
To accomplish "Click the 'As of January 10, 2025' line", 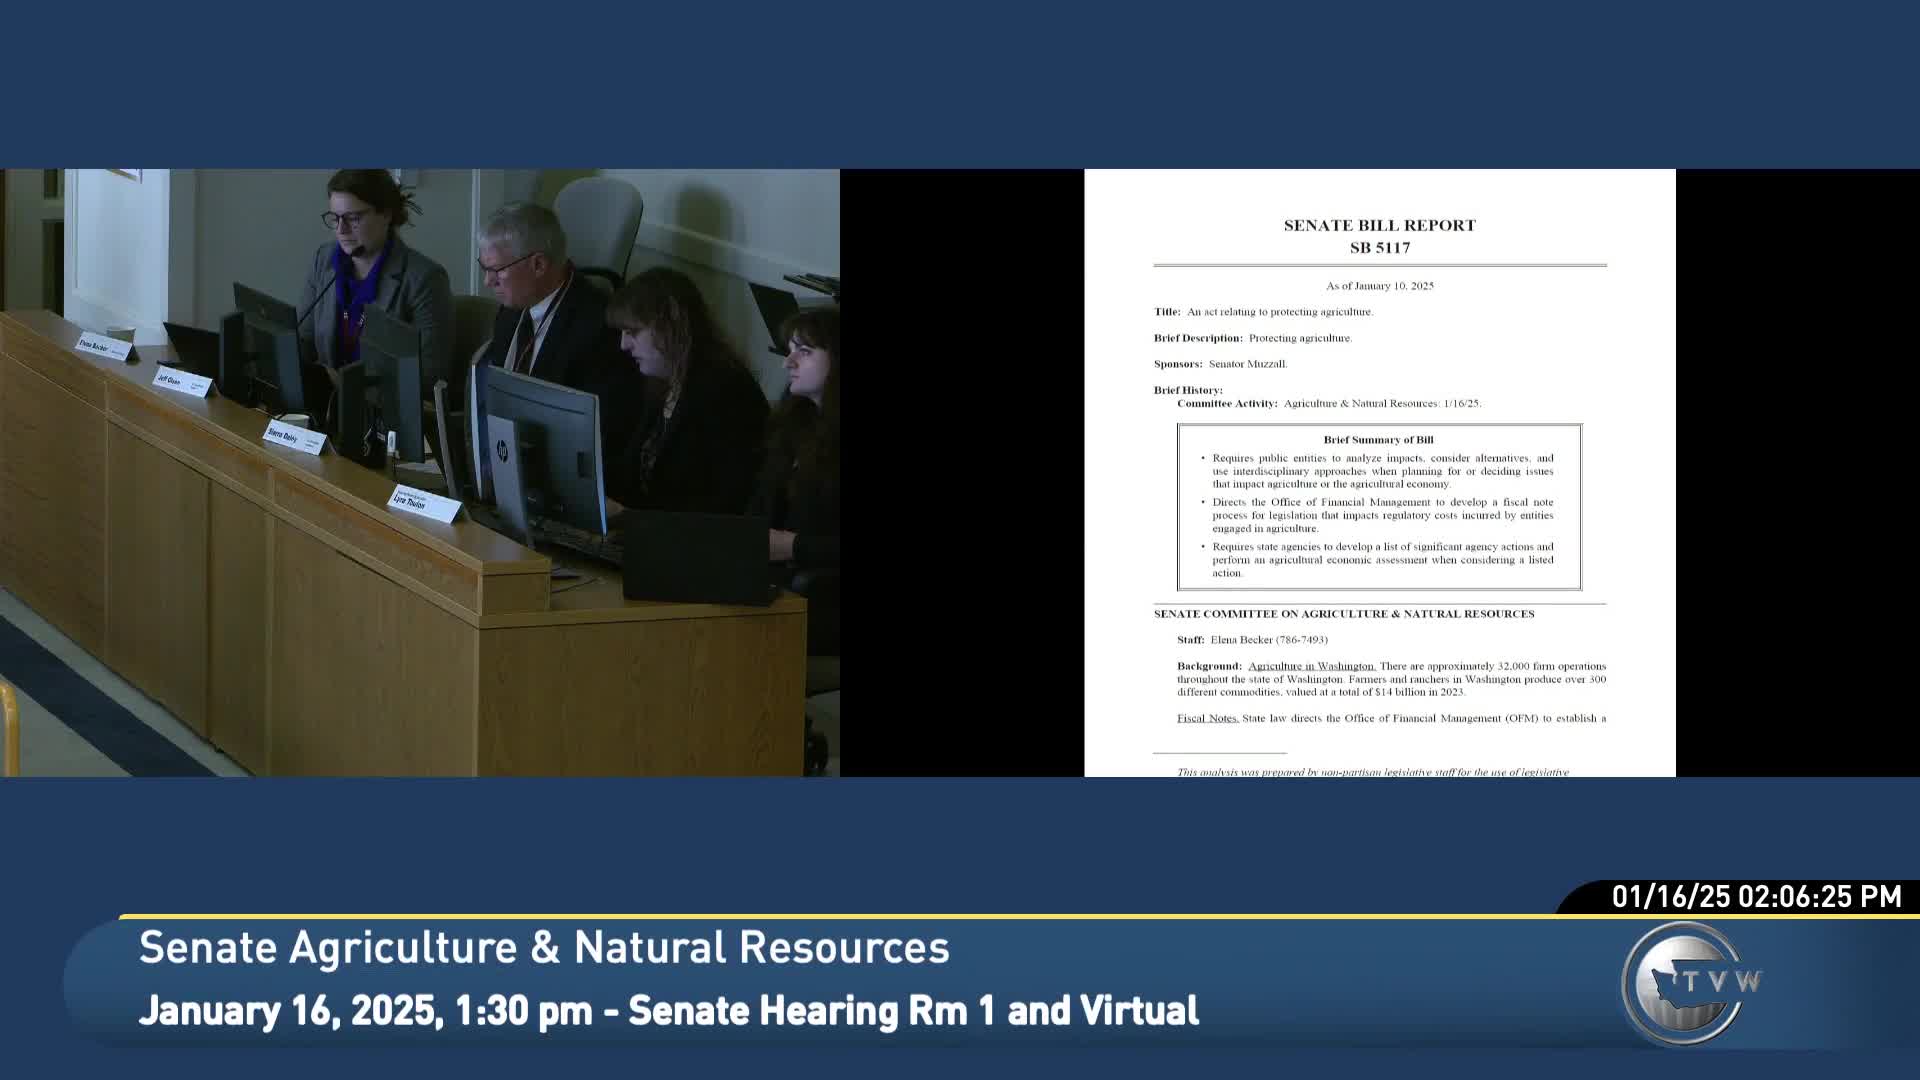I will 1379,286.
